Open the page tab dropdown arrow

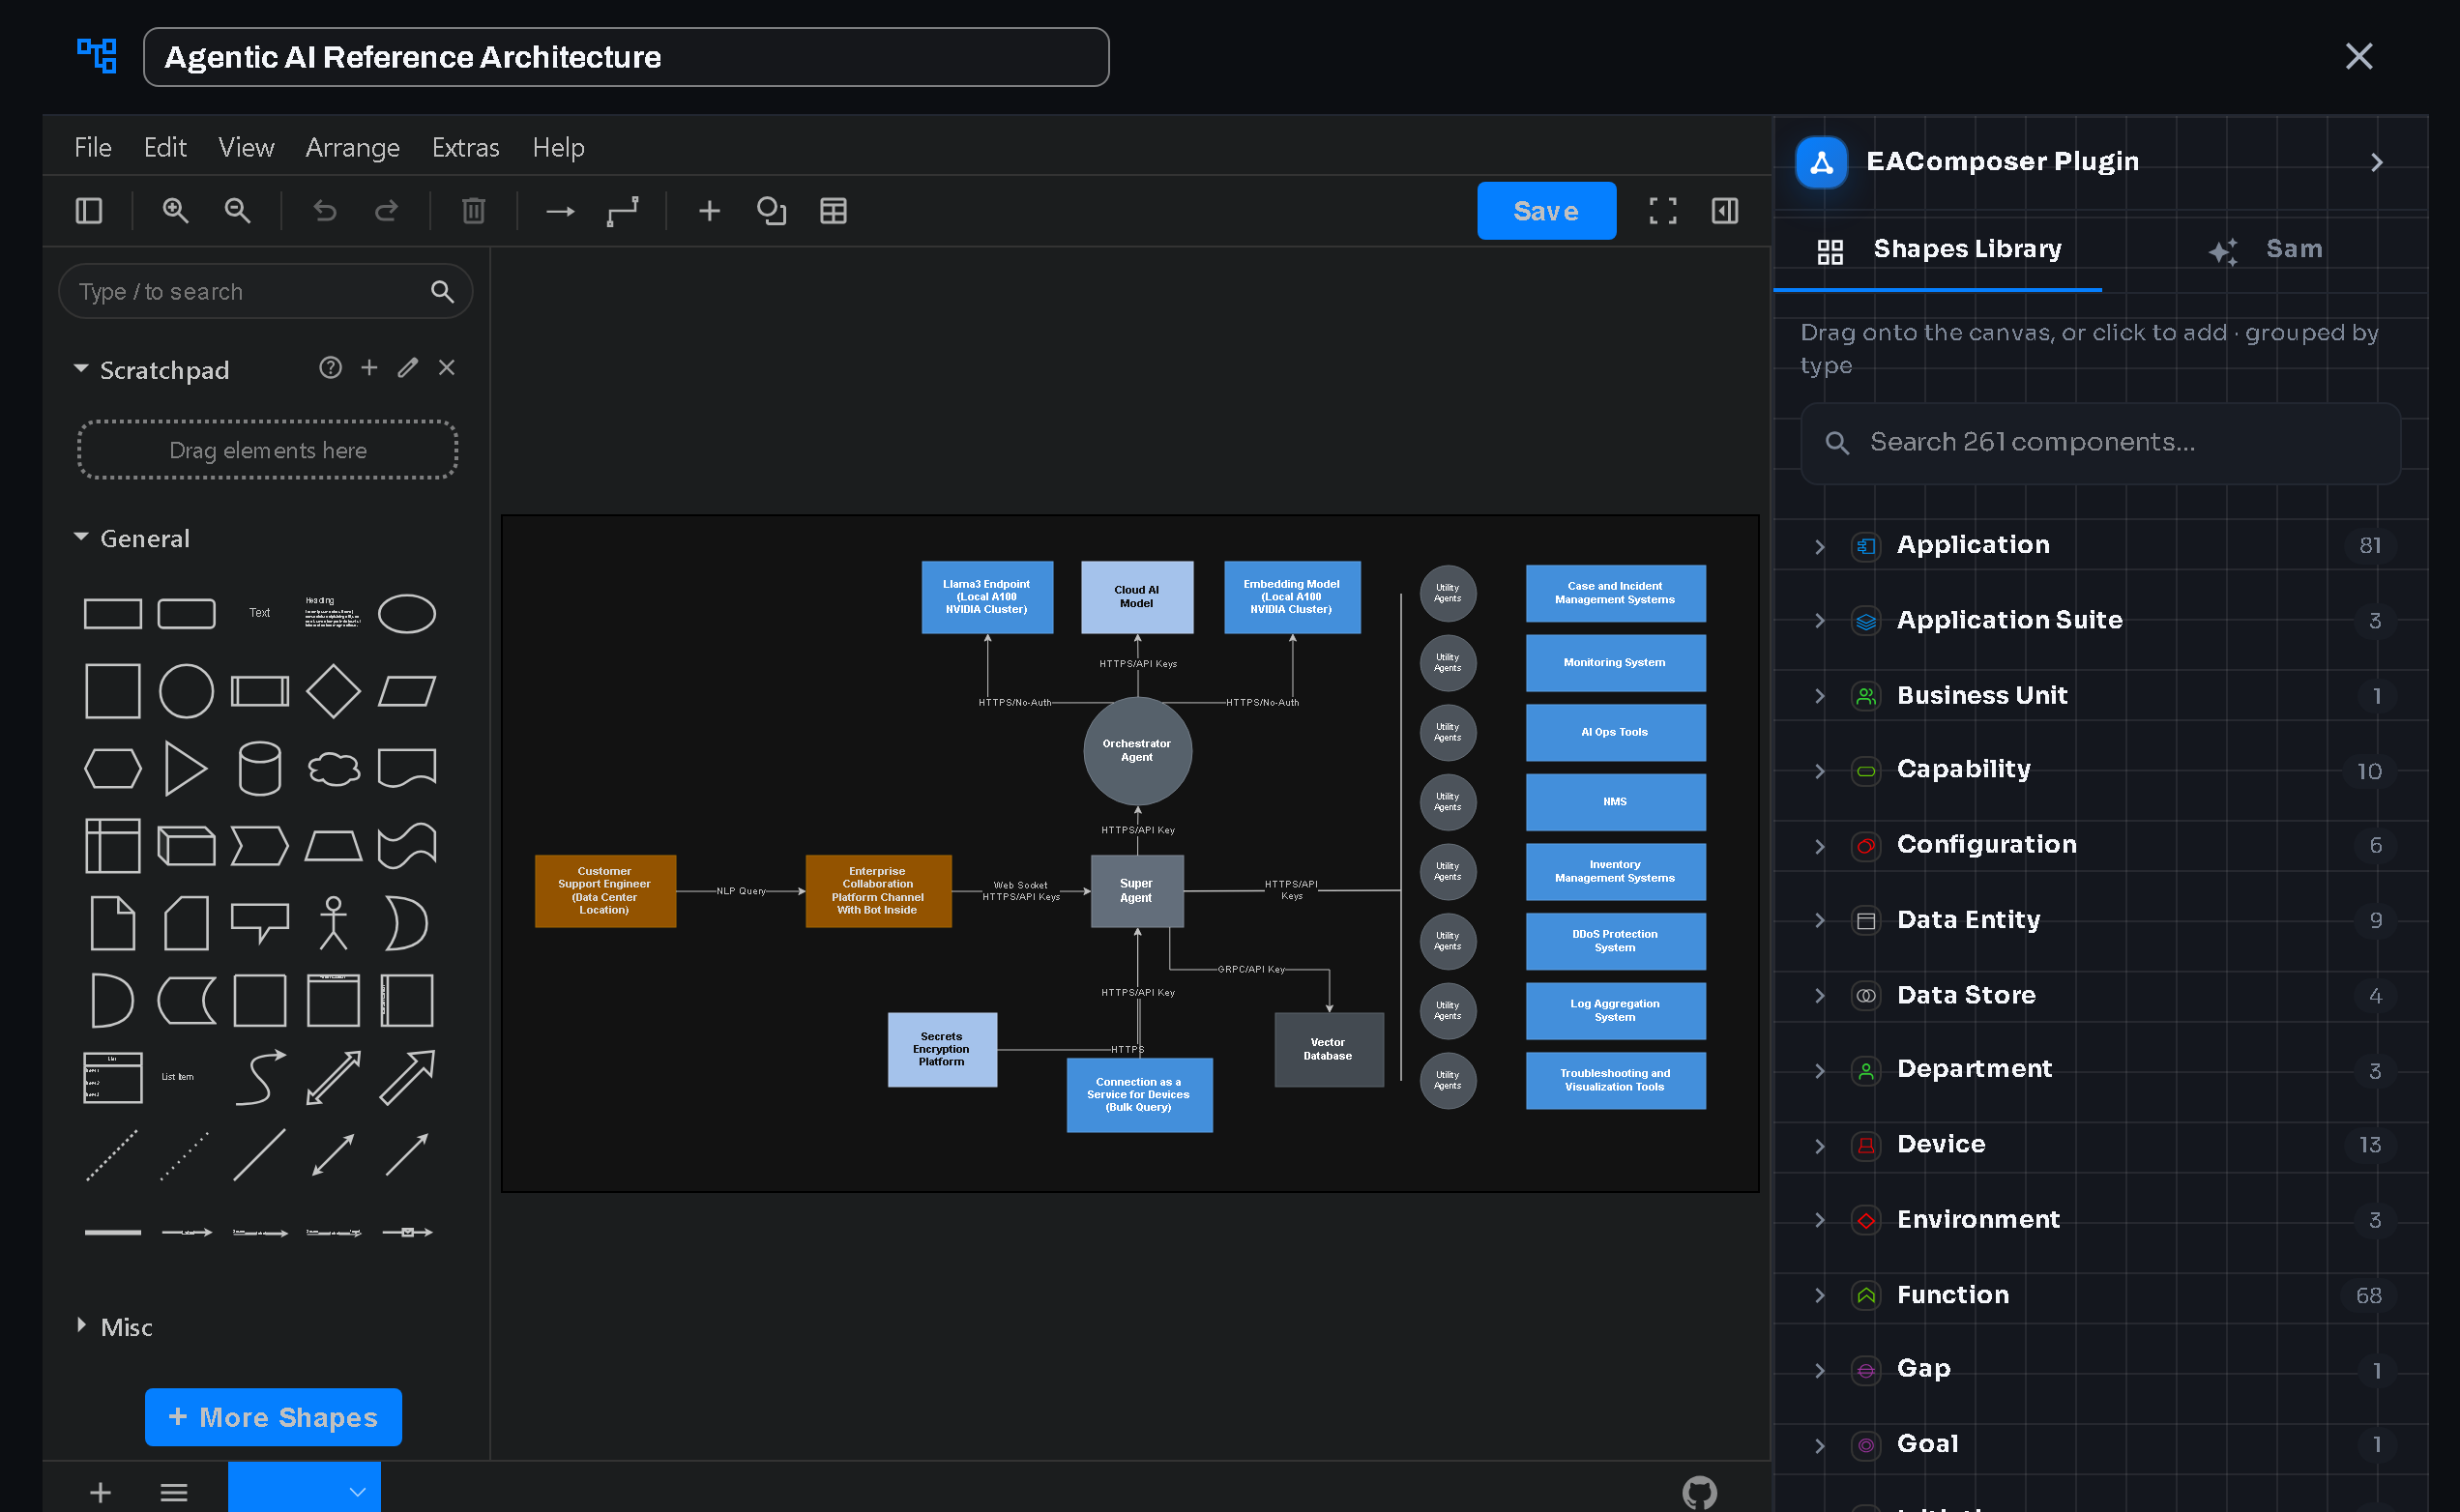pyautogui.click(x=357, y=1492)
